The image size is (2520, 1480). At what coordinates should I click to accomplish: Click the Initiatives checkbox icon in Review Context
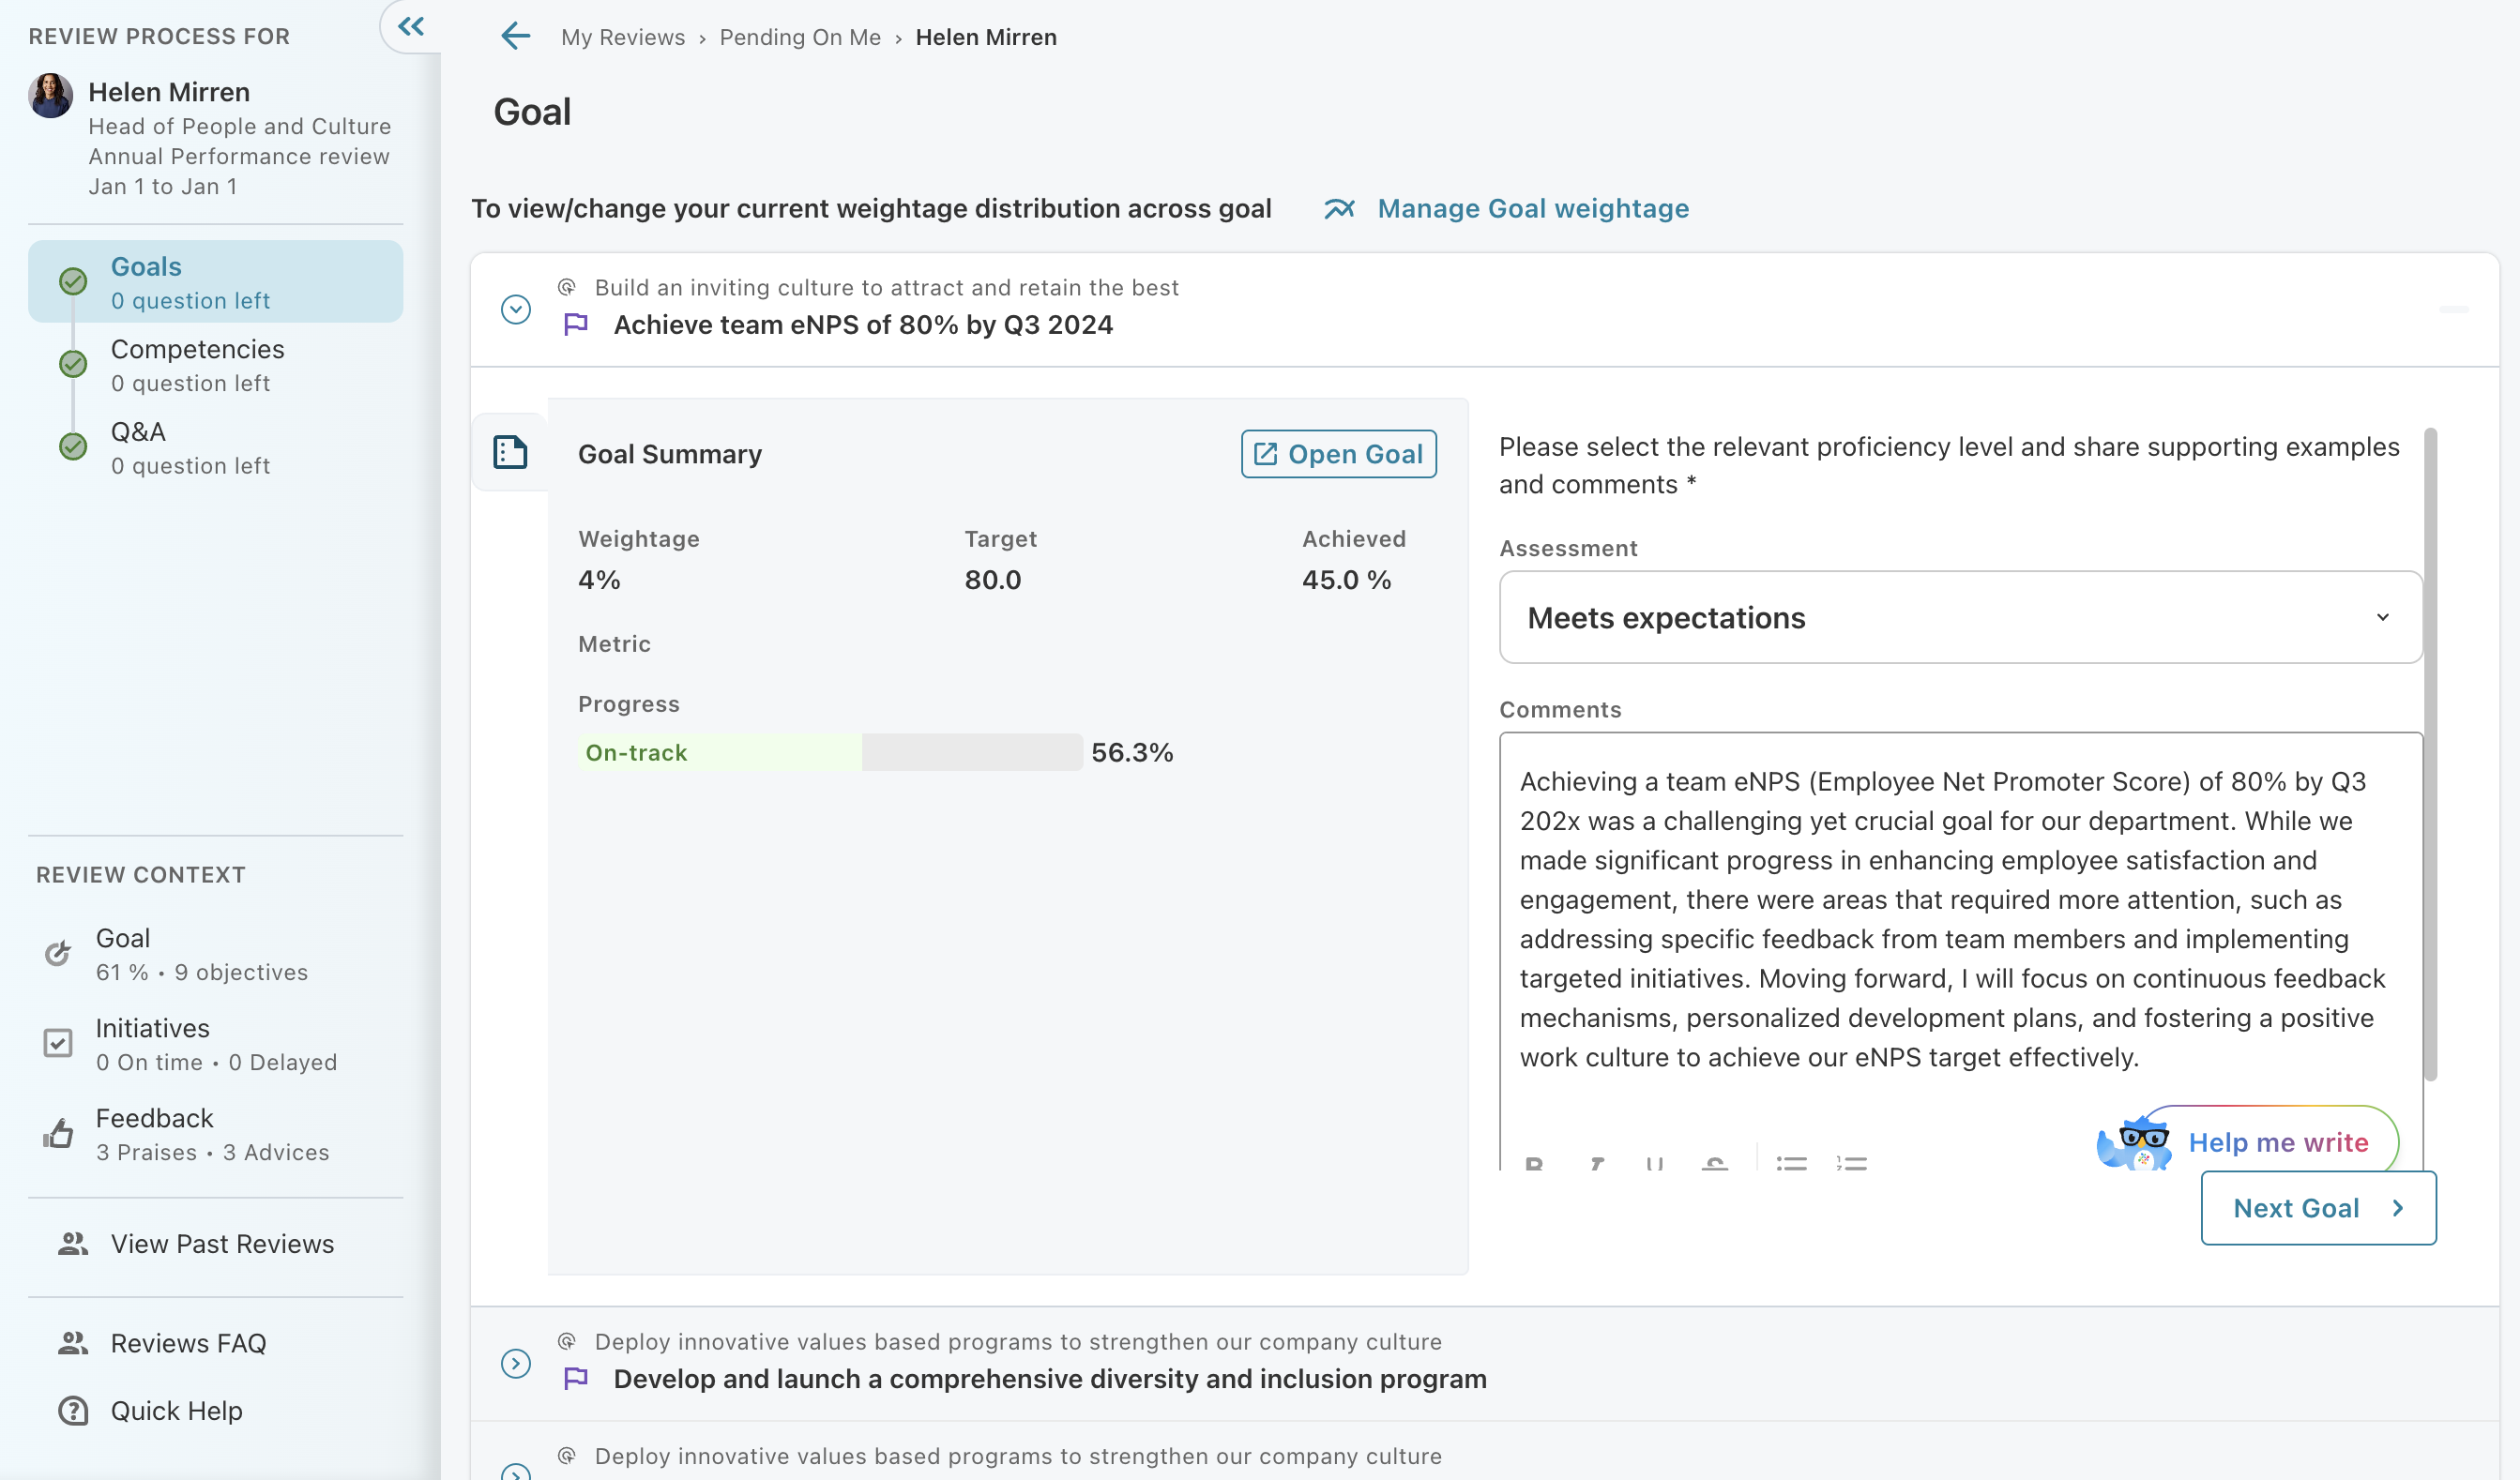[x=58, y=1043]
